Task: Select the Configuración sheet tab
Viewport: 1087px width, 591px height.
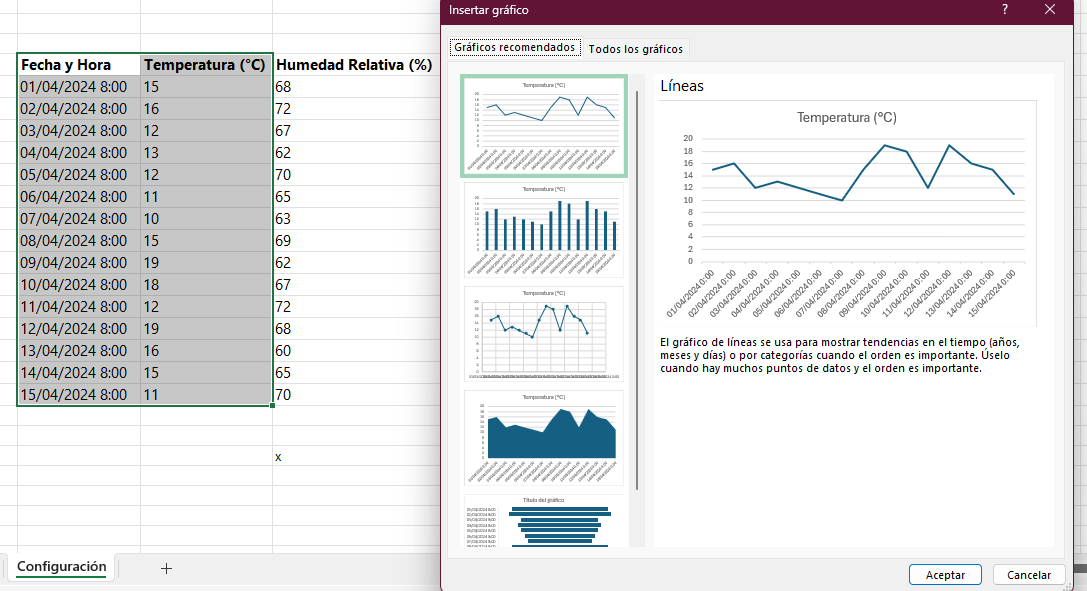Action: point(61,567)
